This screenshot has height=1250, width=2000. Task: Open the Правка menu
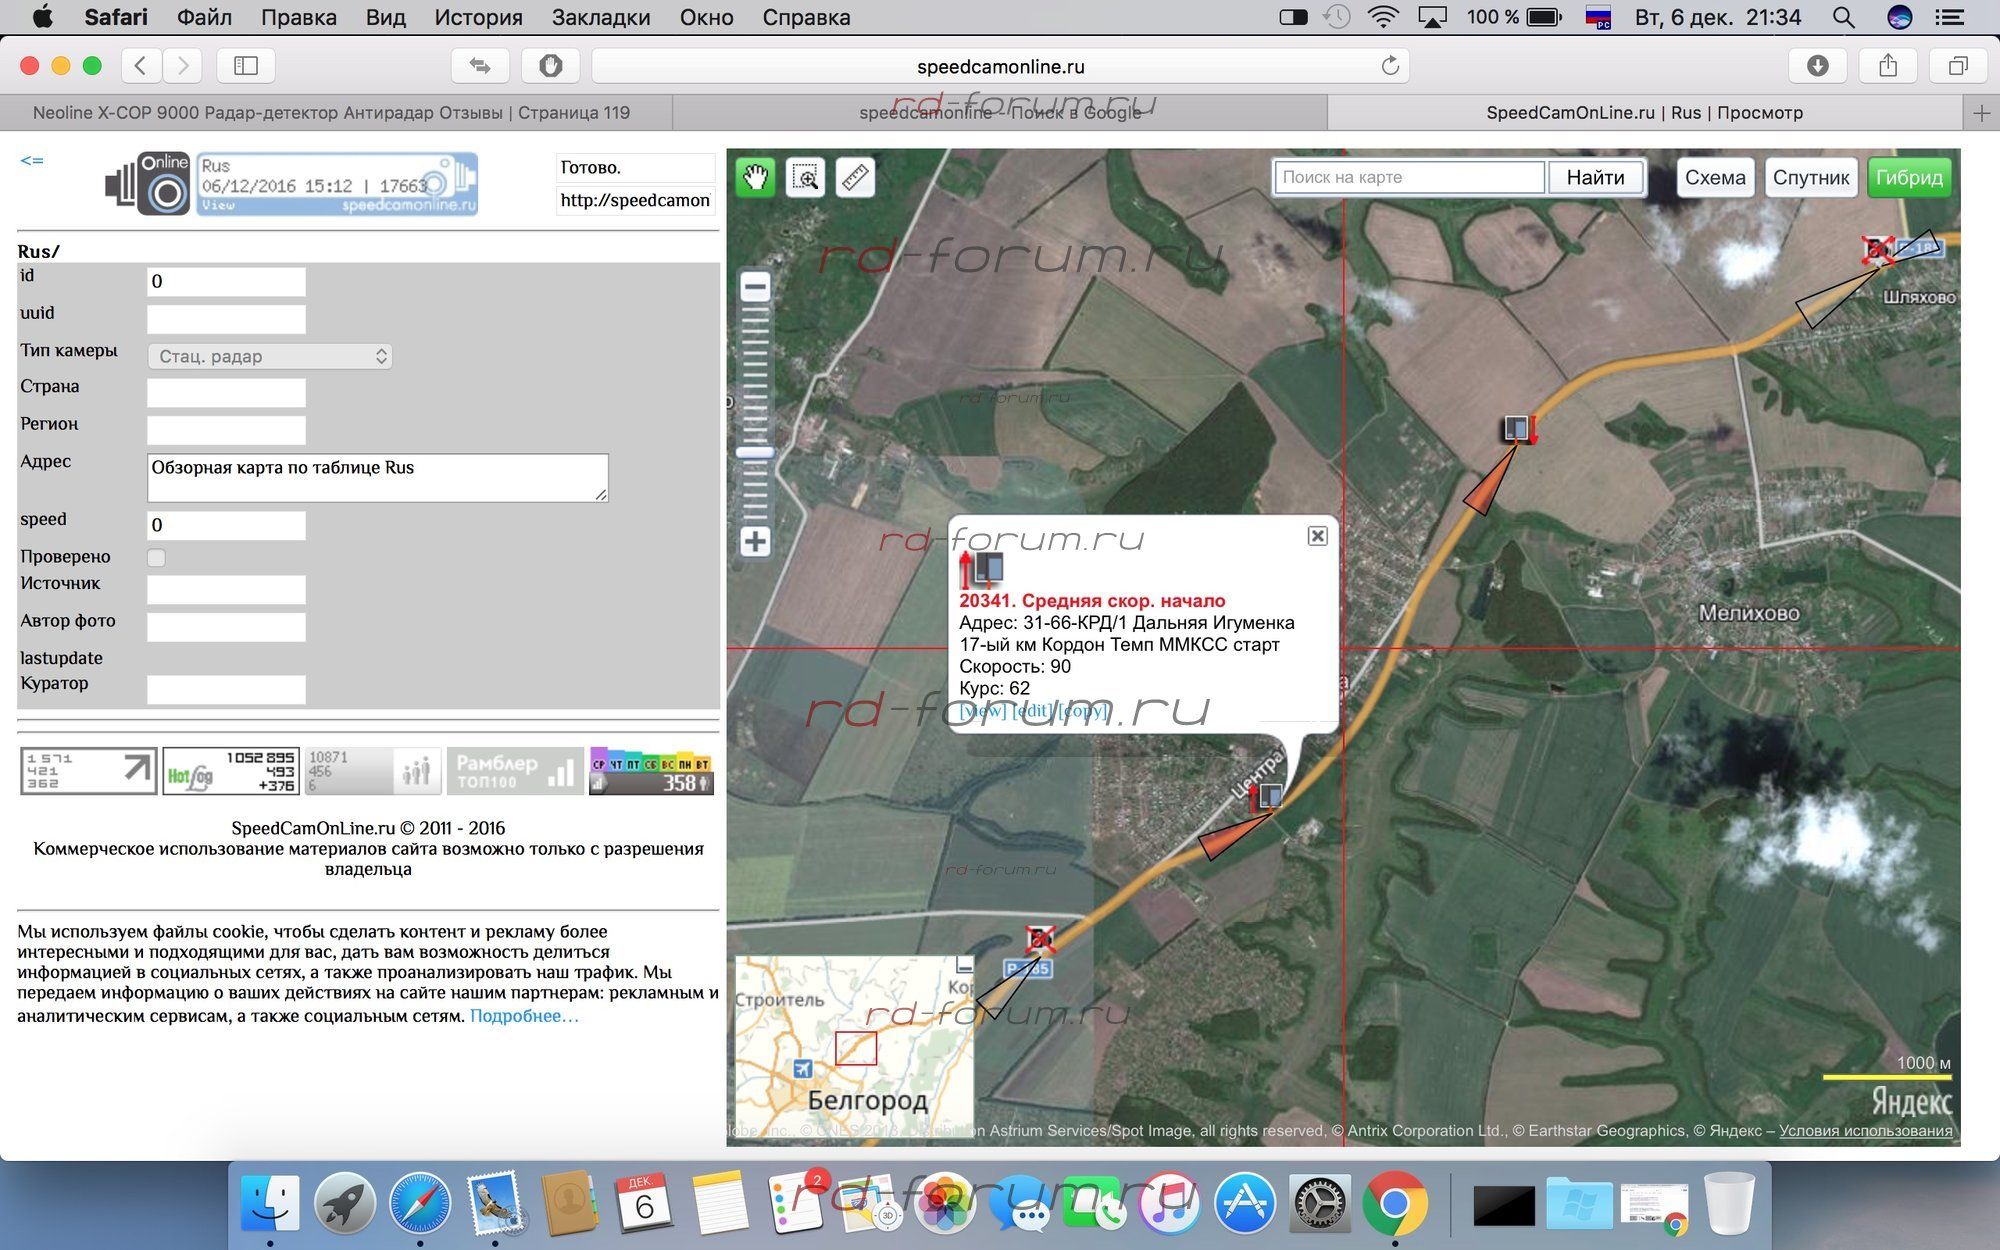(298, 17)
